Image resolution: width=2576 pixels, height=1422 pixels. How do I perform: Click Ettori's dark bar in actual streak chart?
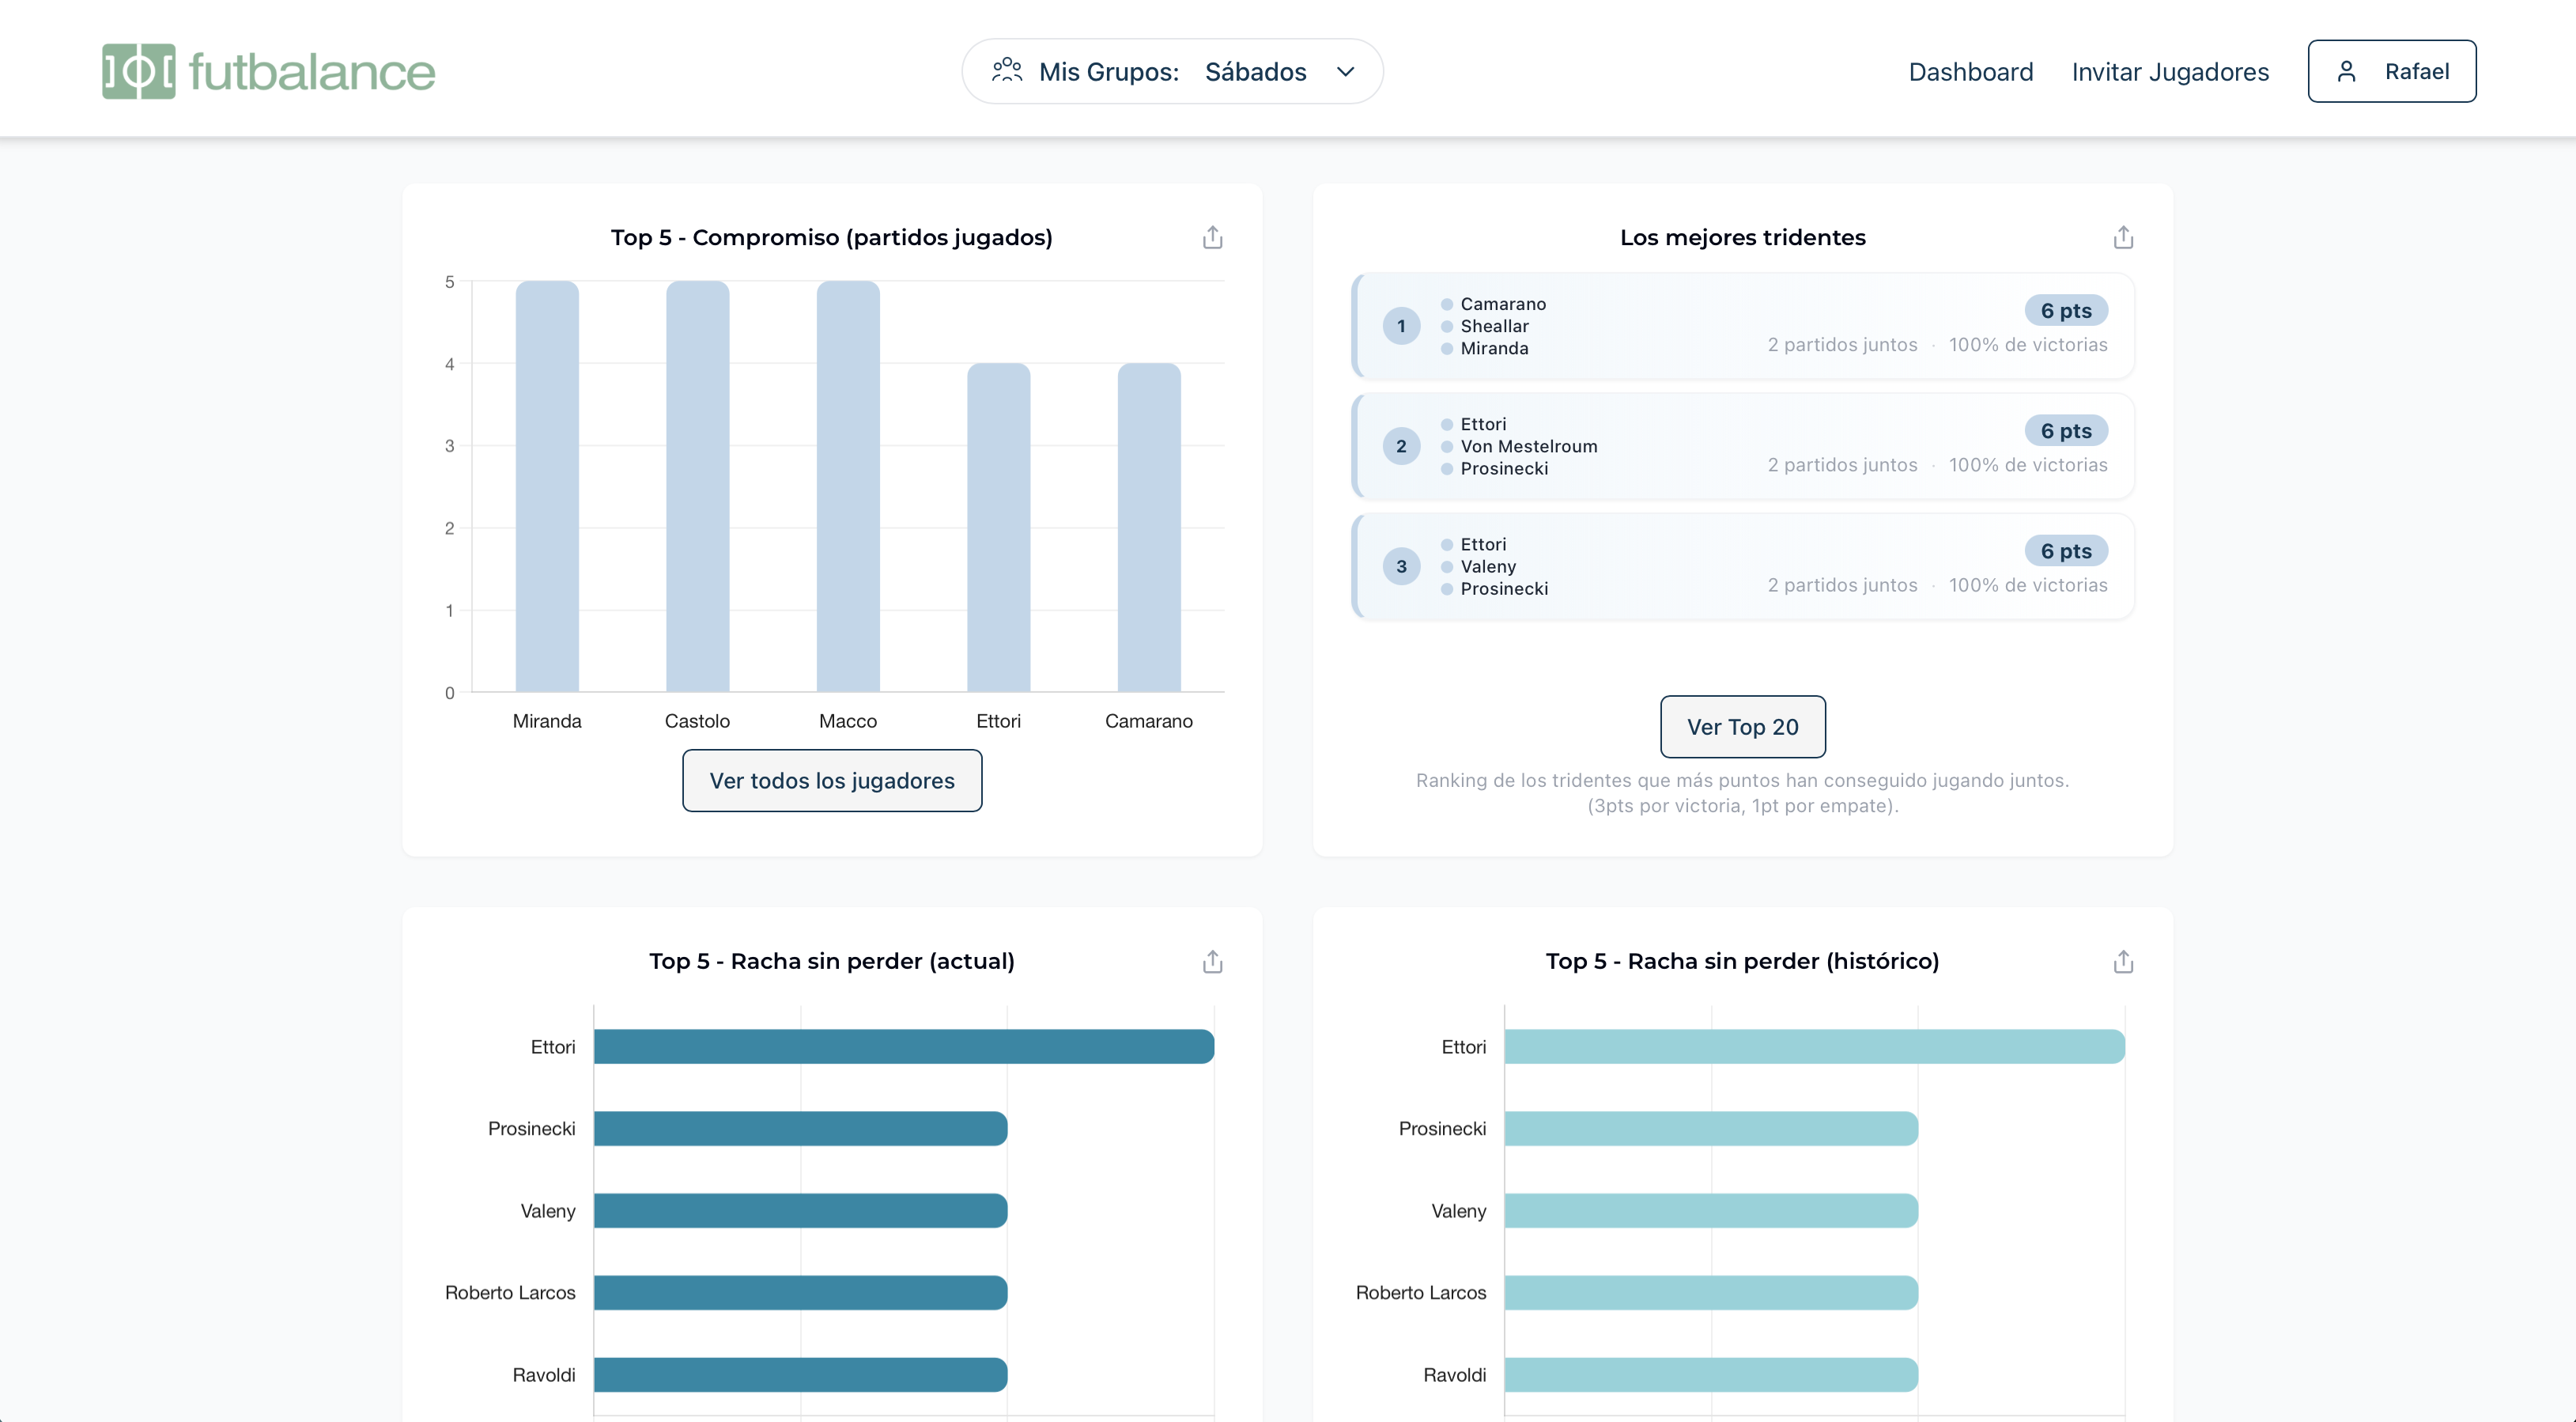pos(903,1046)
